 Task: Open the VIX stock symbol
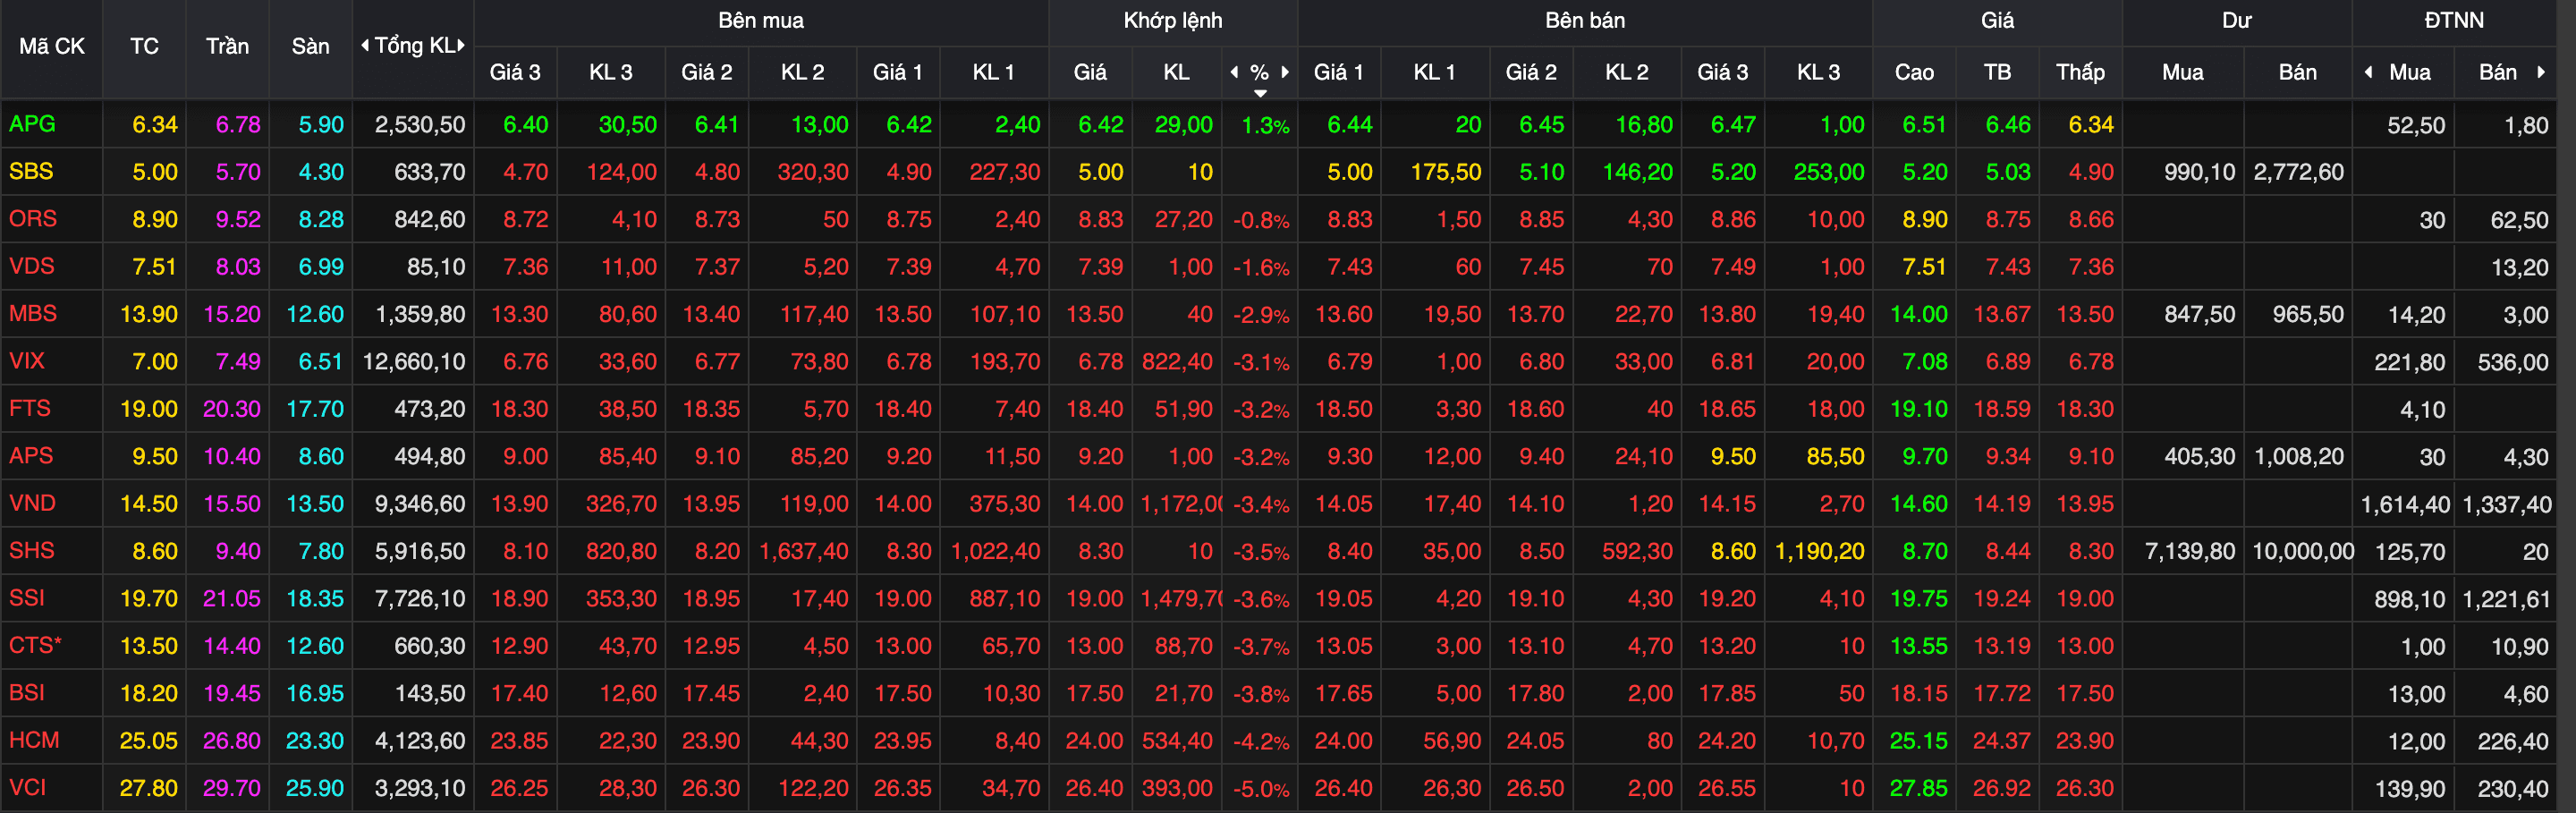click(27, 360)
